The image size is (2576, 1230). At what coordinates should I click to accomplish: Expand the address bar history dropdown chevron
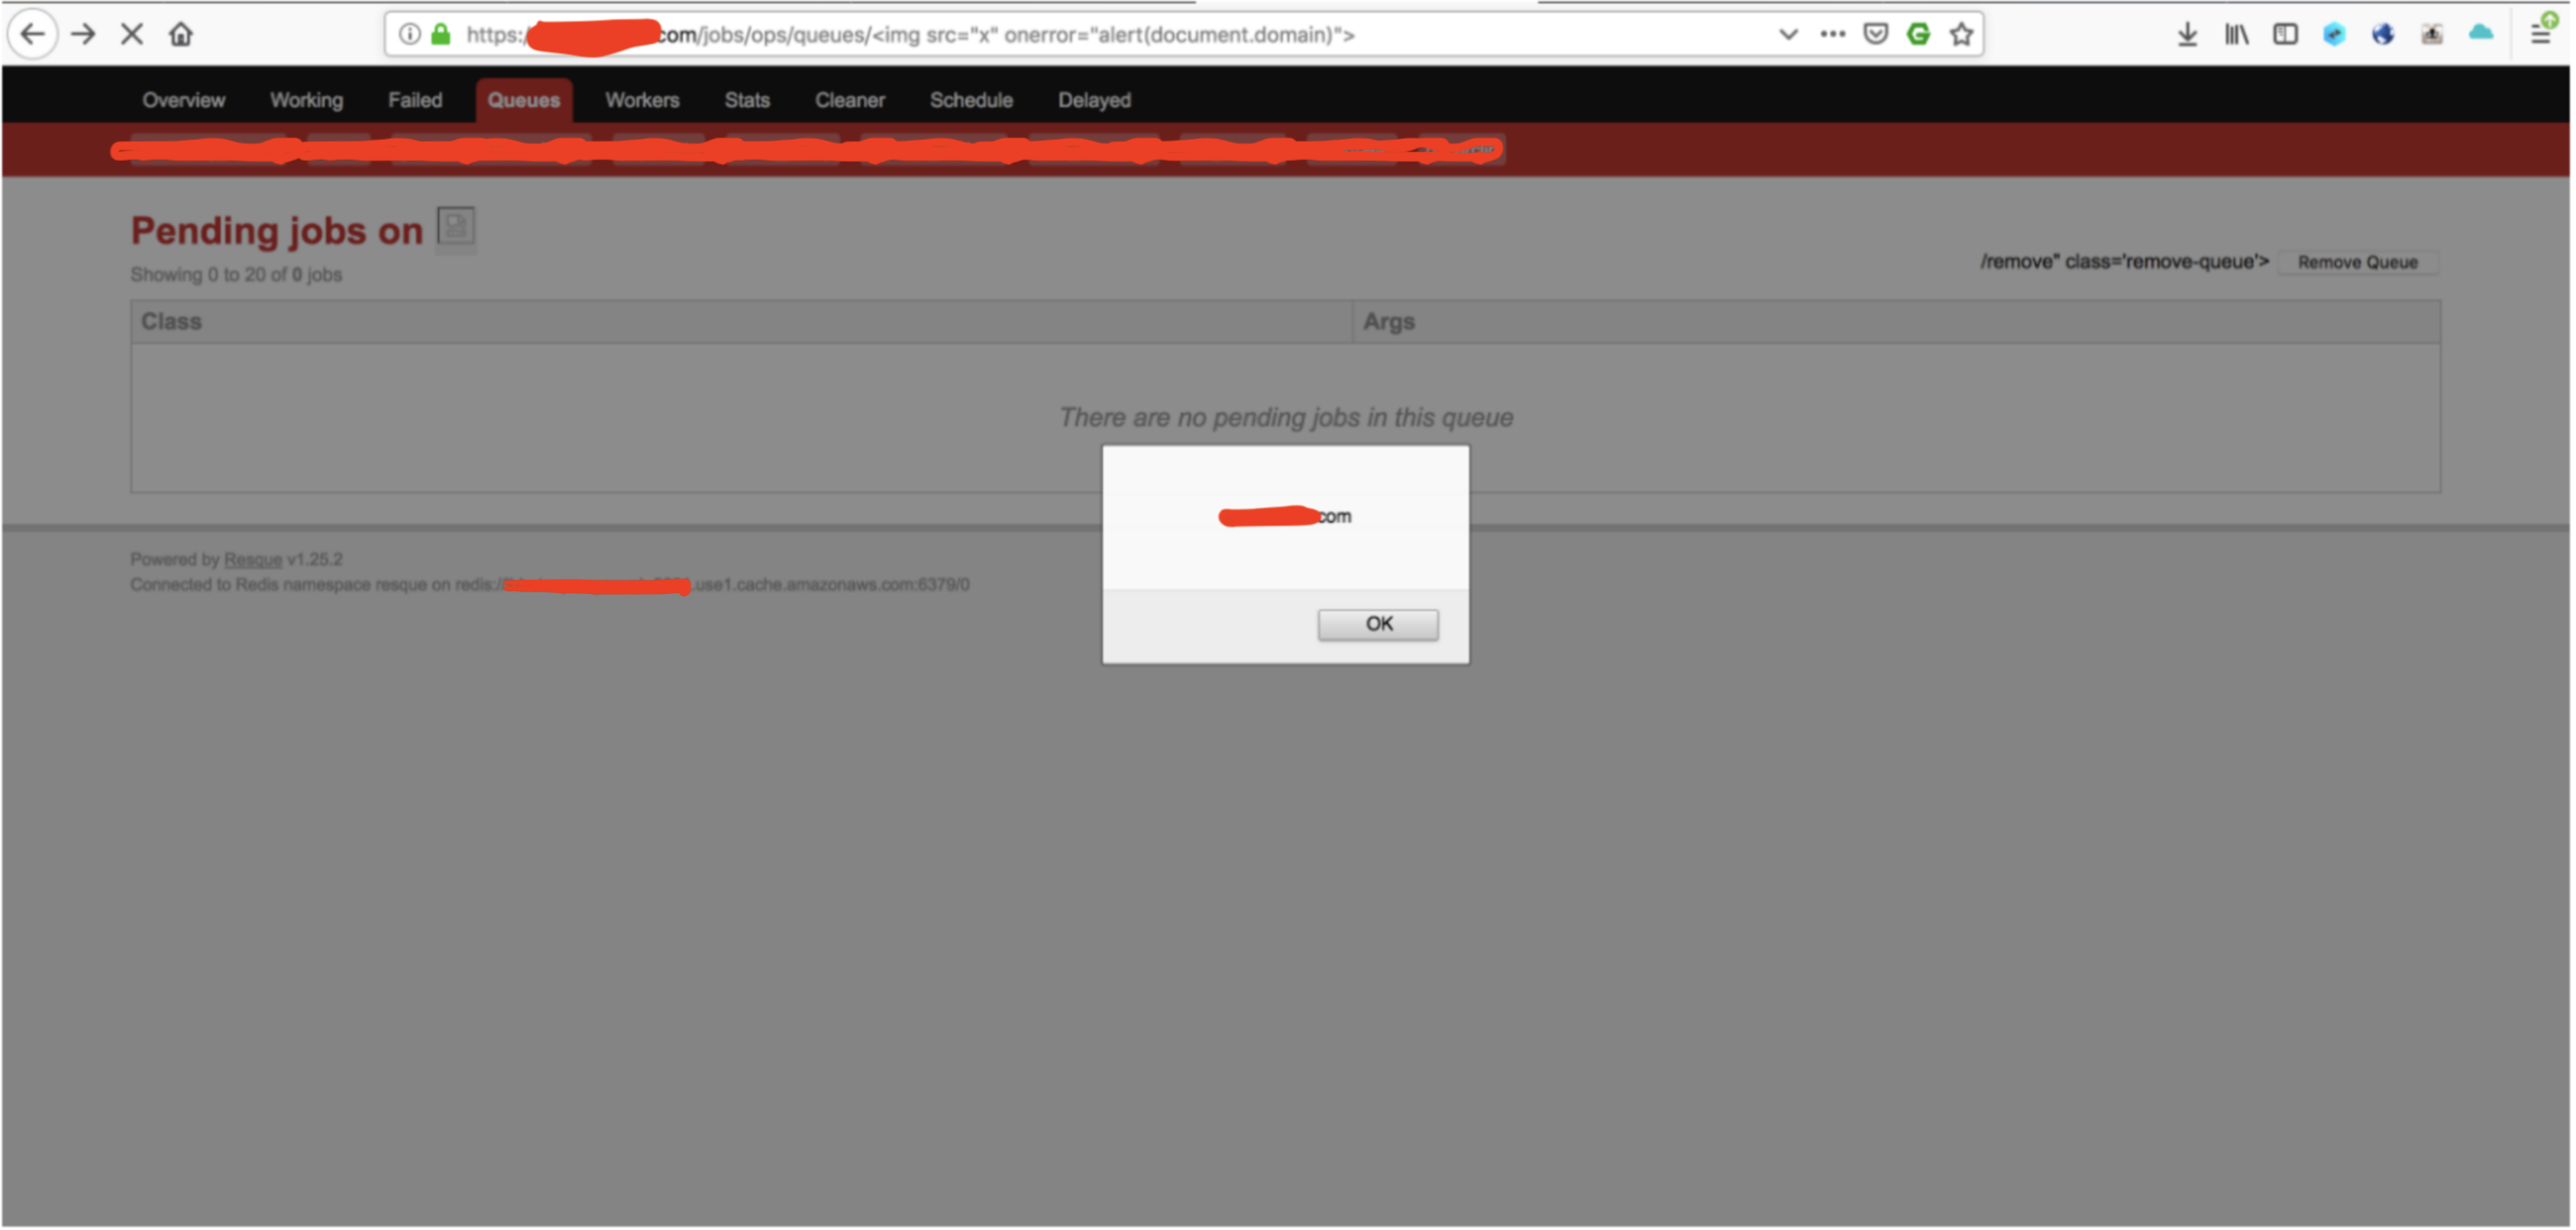tap(1789, 35)
